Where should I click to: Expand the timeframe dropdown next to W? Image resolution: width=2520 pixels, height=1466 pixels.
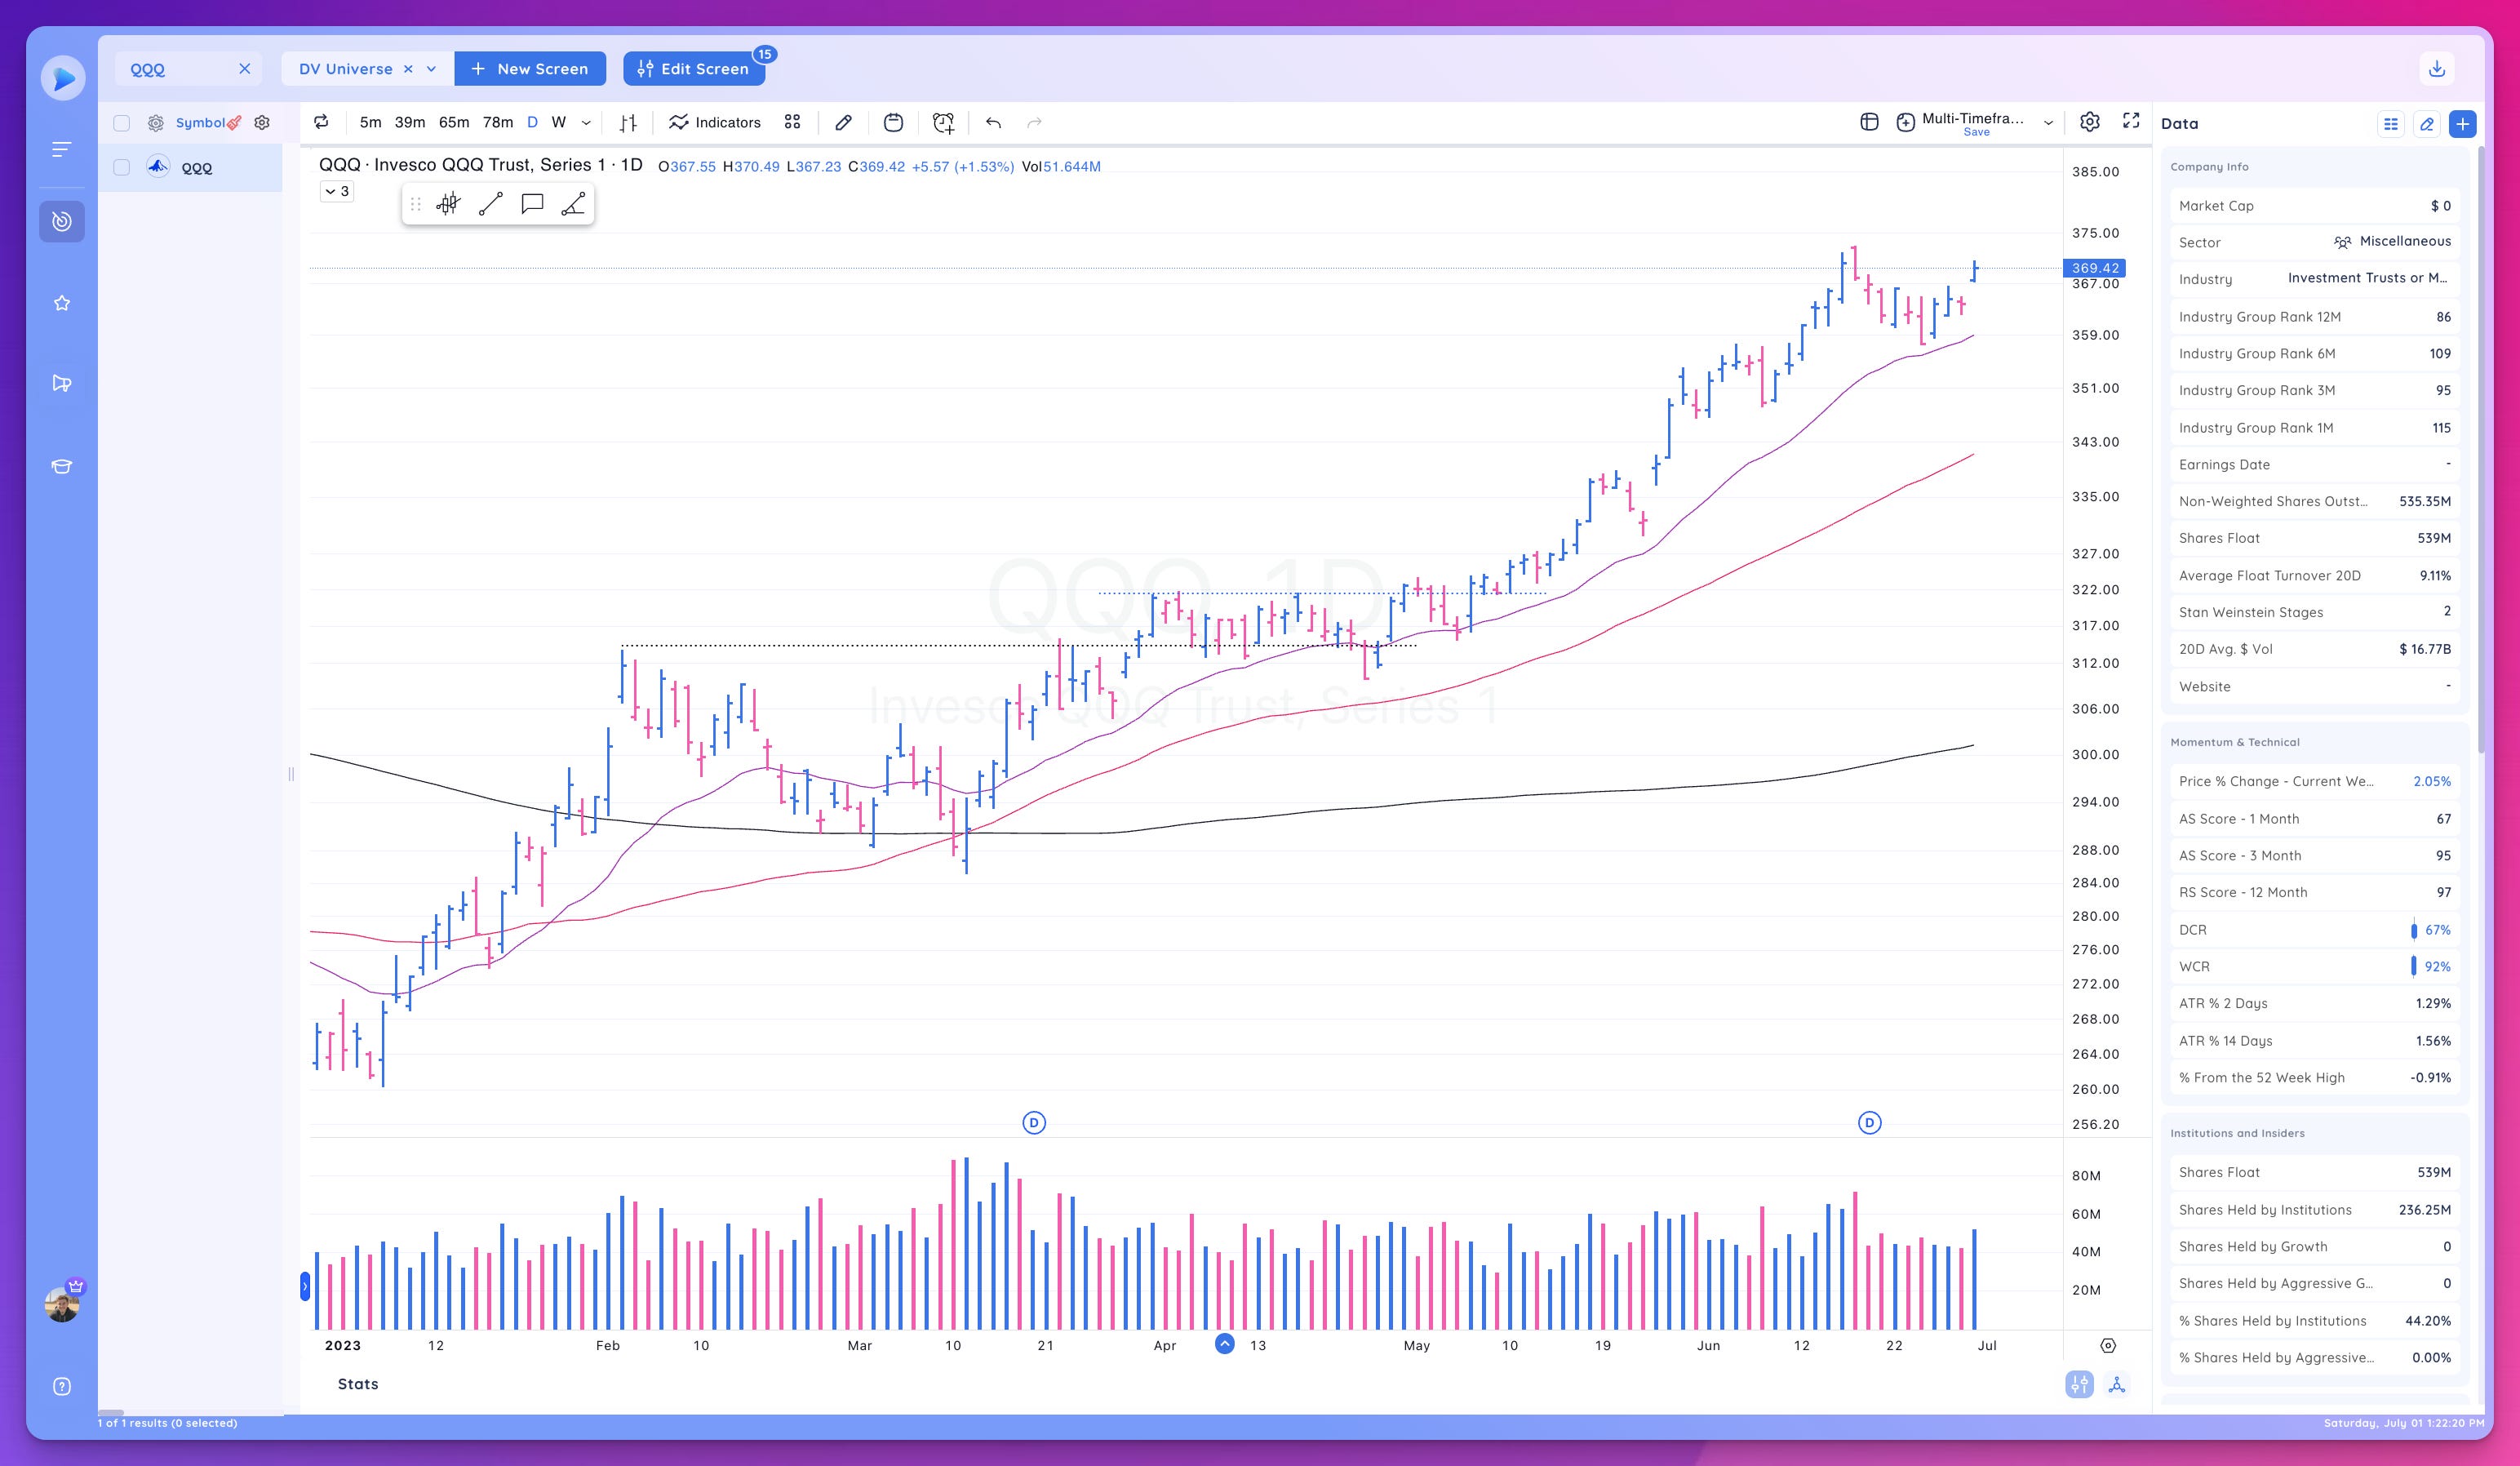(x=586, y=122)
